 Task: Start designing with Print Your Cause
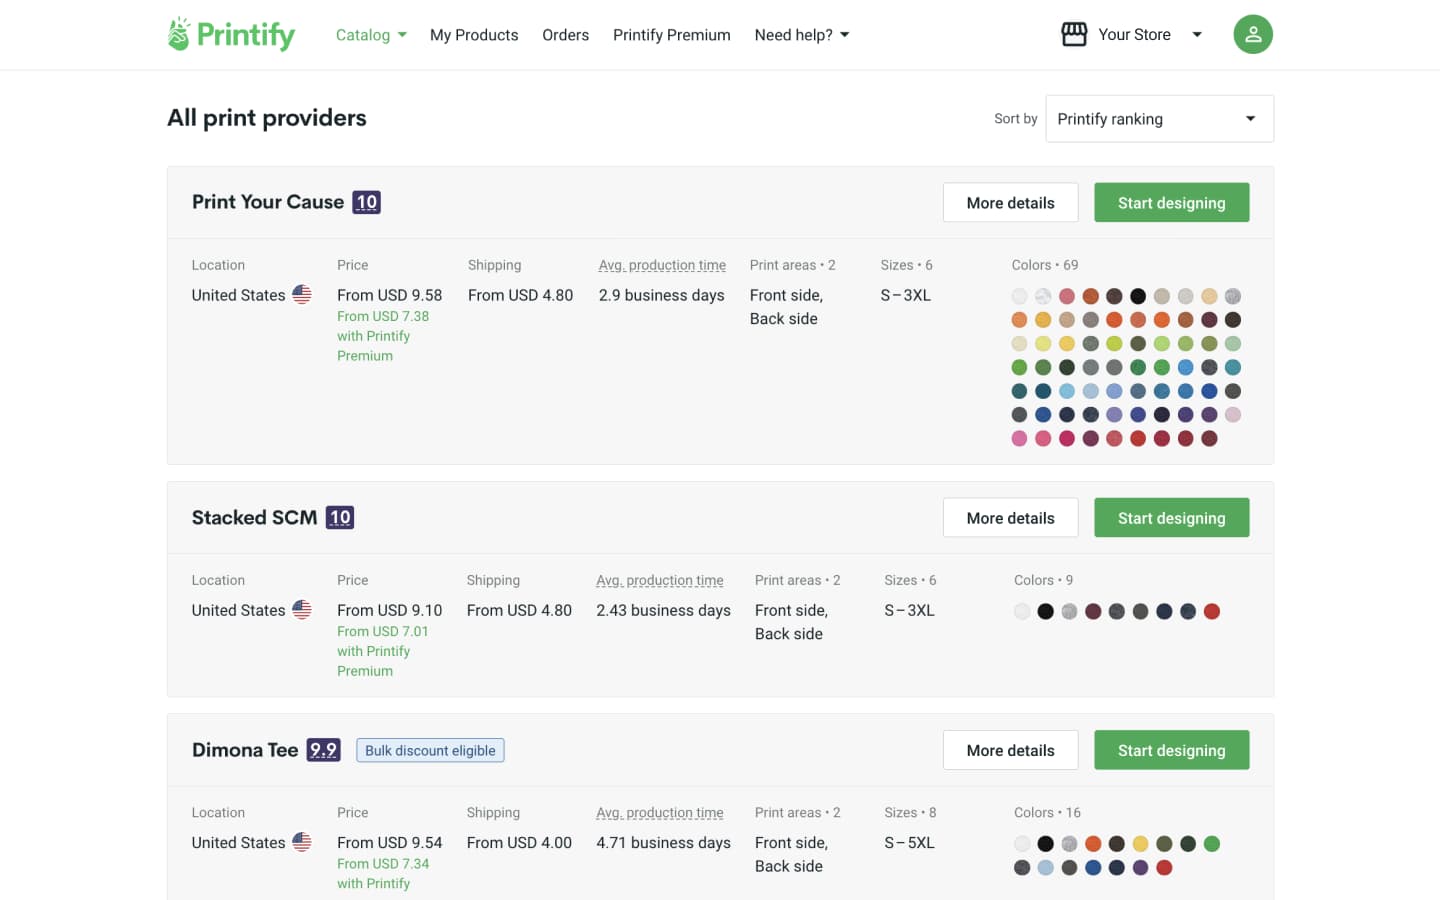click(1171, 202)
